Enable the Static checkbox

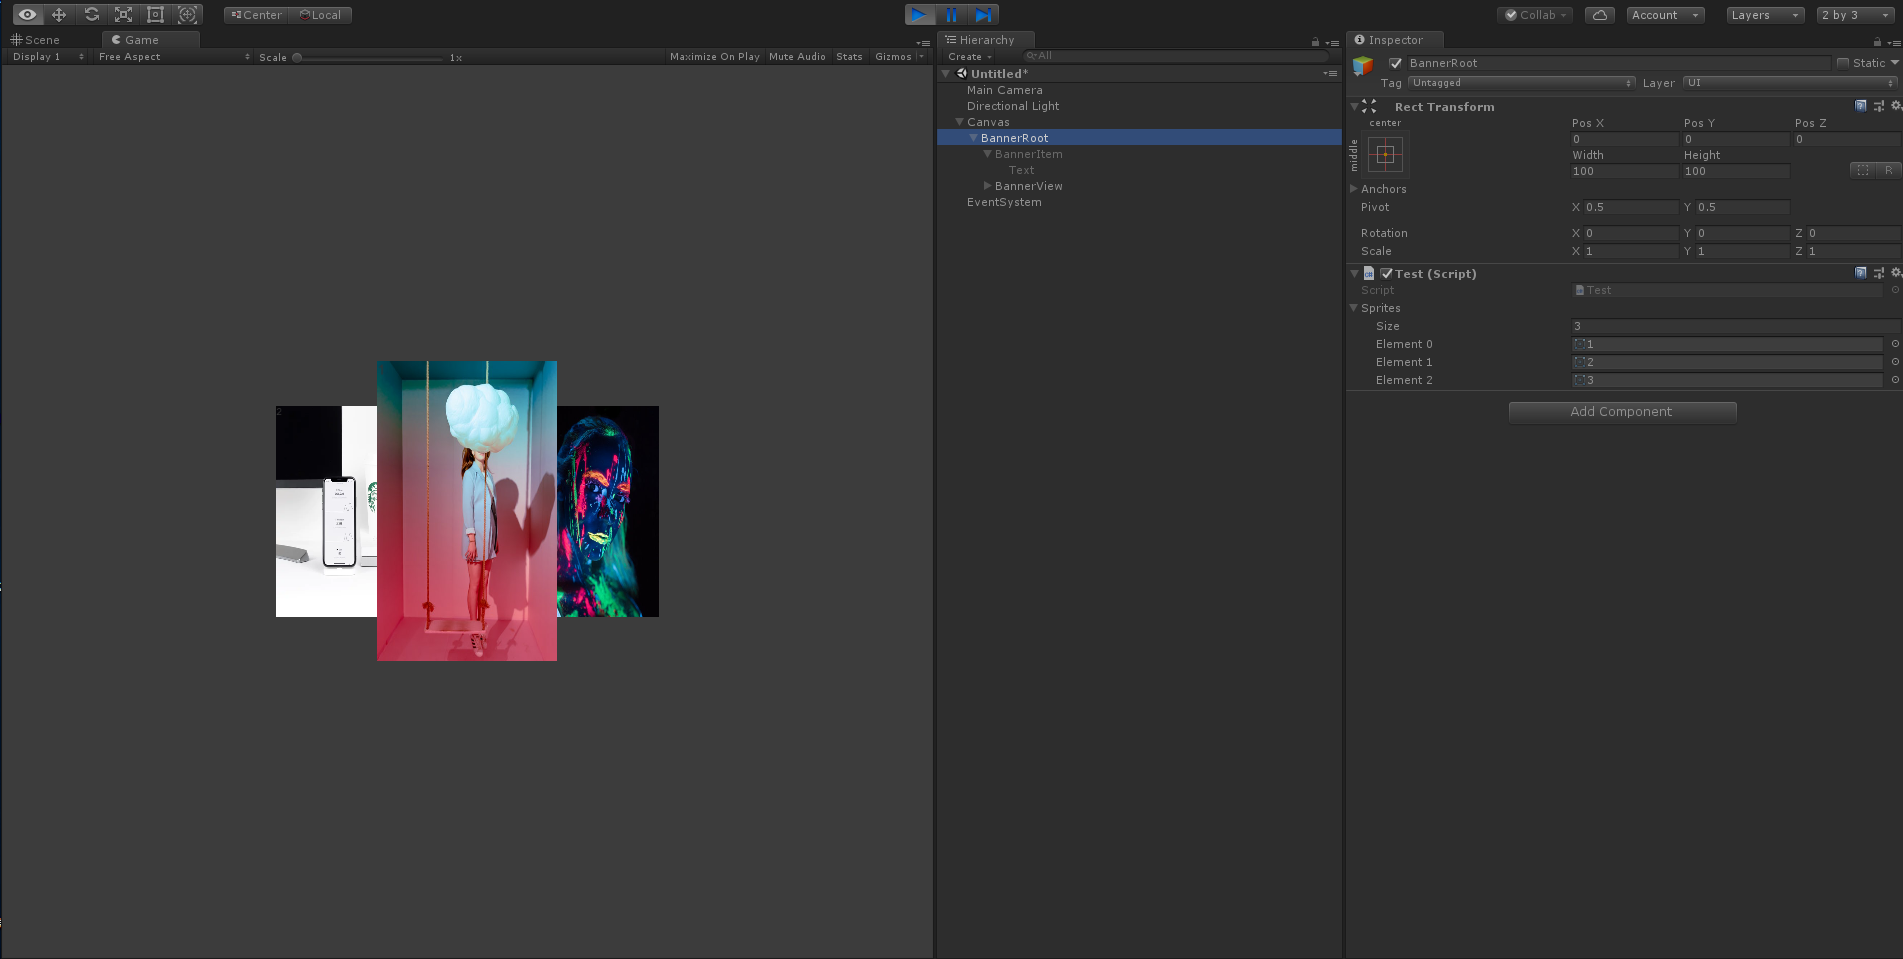[x=1843, y=63]
